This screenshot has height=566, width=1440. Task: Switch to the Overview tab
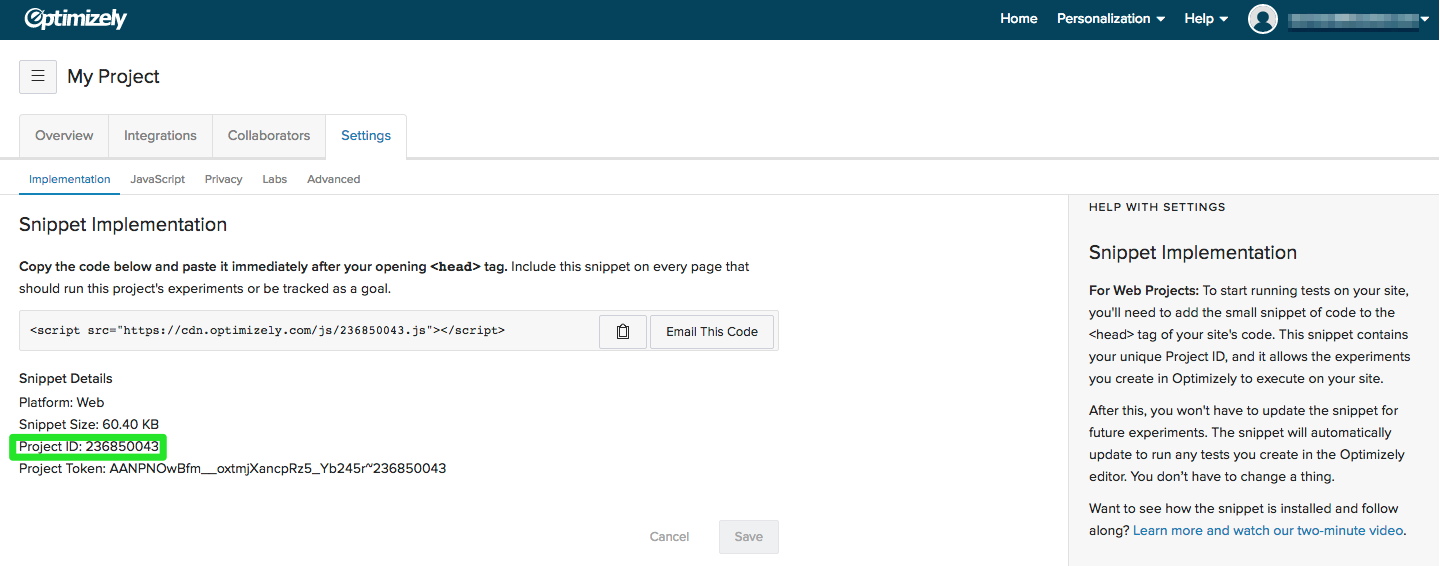[64, 136]
